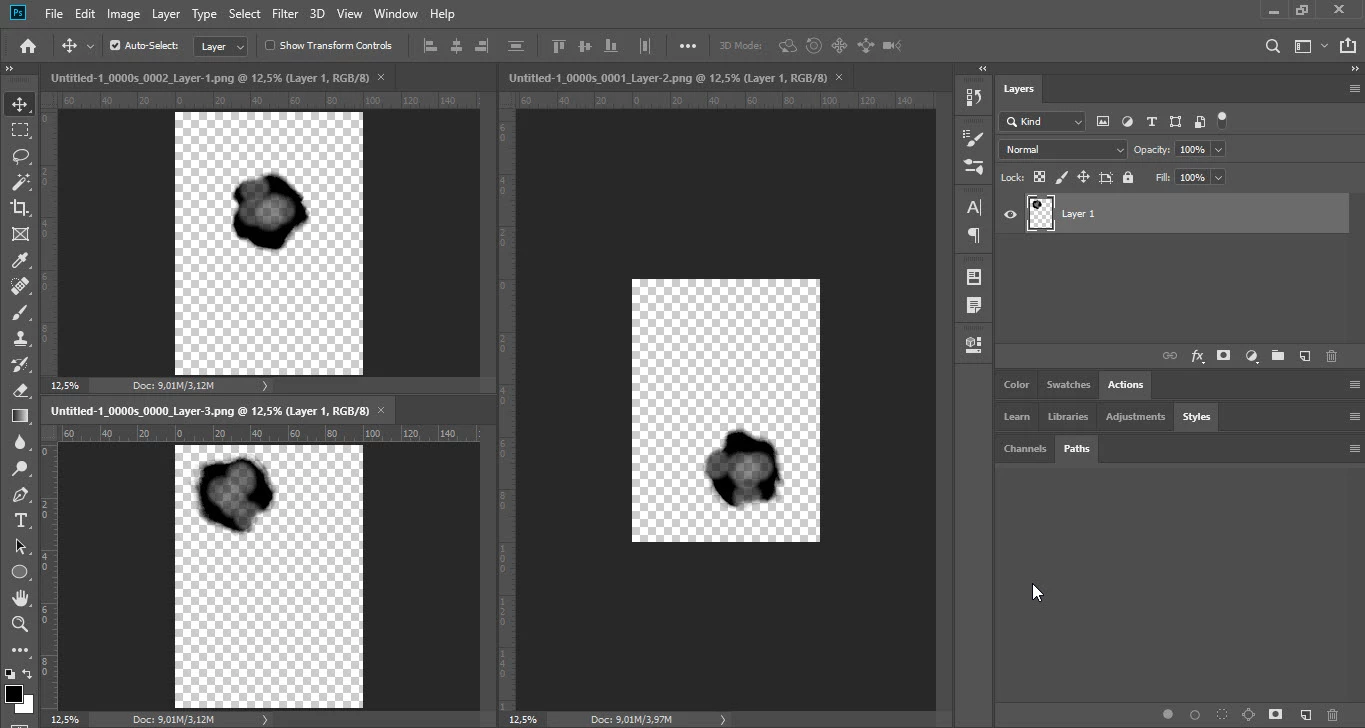Create a new layer in Layers panel
The height and width of the screenshot is (728, 1365).
pyautogui.click(x=1305, y=356)
